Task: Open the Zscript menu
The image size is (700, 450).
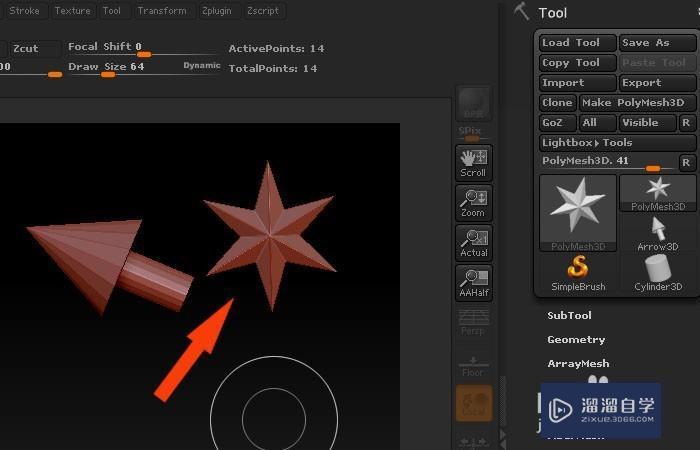Action: tap(263, 11)
